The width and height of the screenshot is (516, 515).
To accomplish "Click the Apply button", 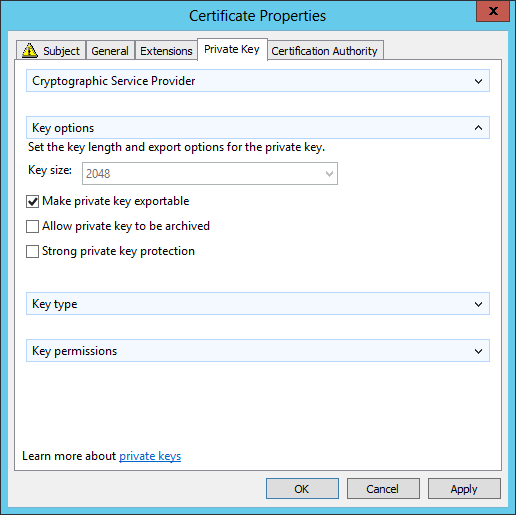I will [x=464, y=489].
